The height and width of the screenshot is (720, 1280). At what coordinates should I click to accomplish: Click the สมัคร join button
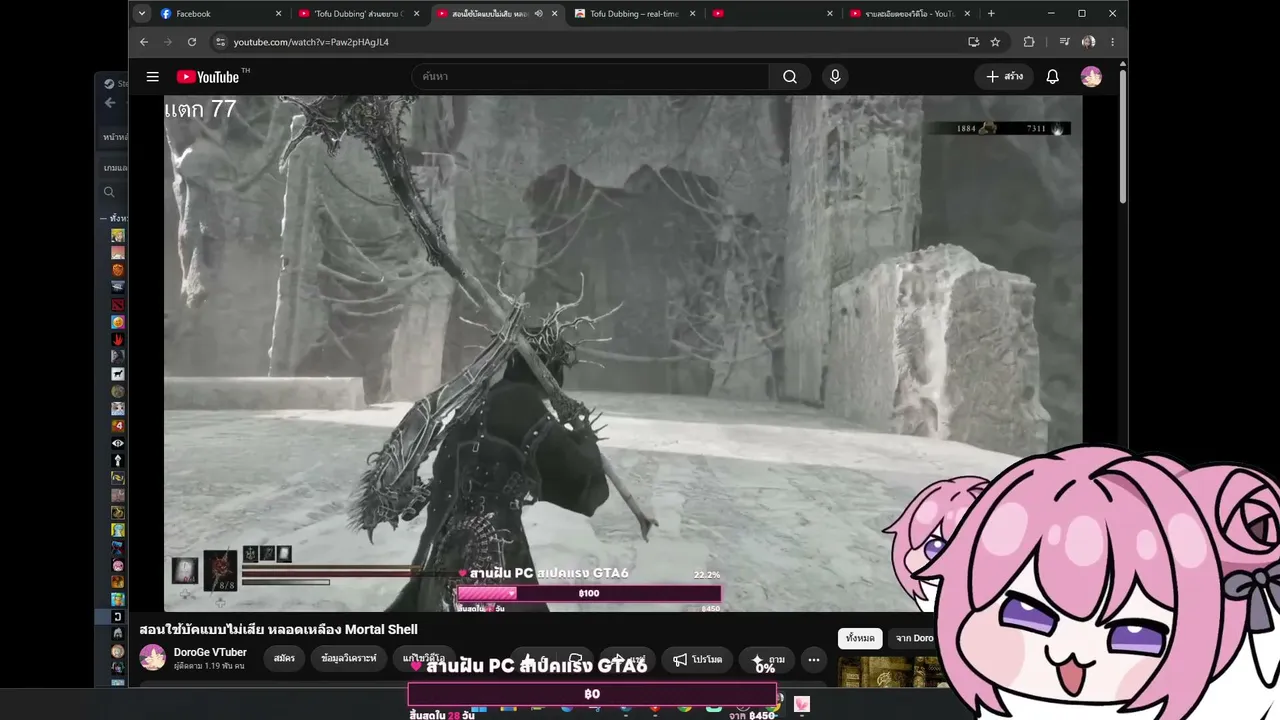pos(284,659)
